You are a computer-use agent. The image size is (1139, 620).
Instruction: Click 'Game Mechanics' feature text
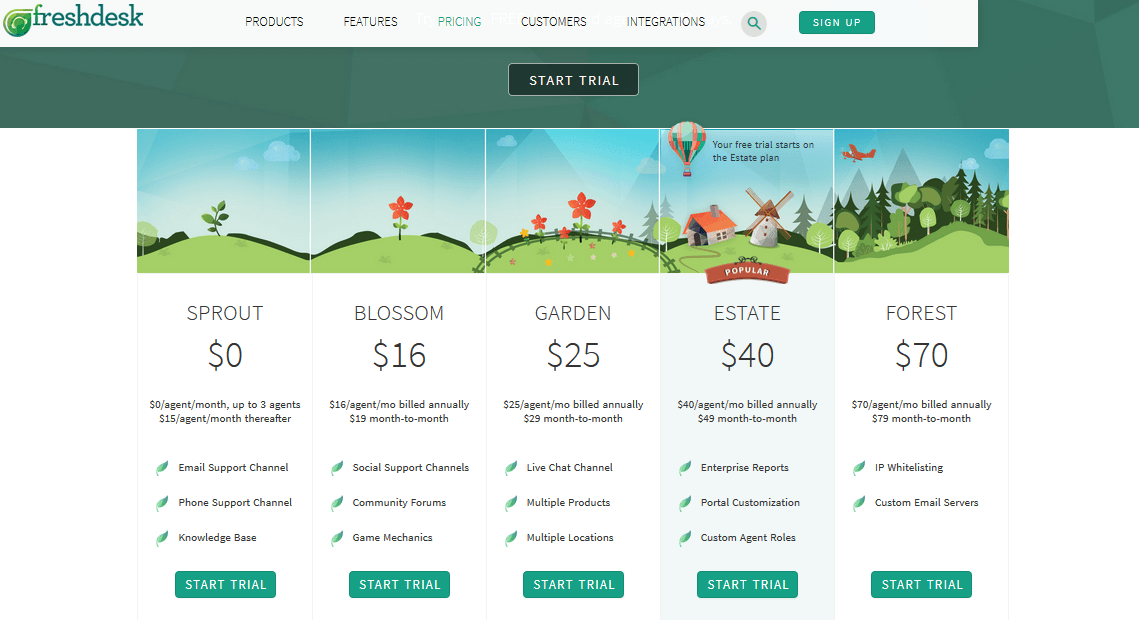(392, 538)
